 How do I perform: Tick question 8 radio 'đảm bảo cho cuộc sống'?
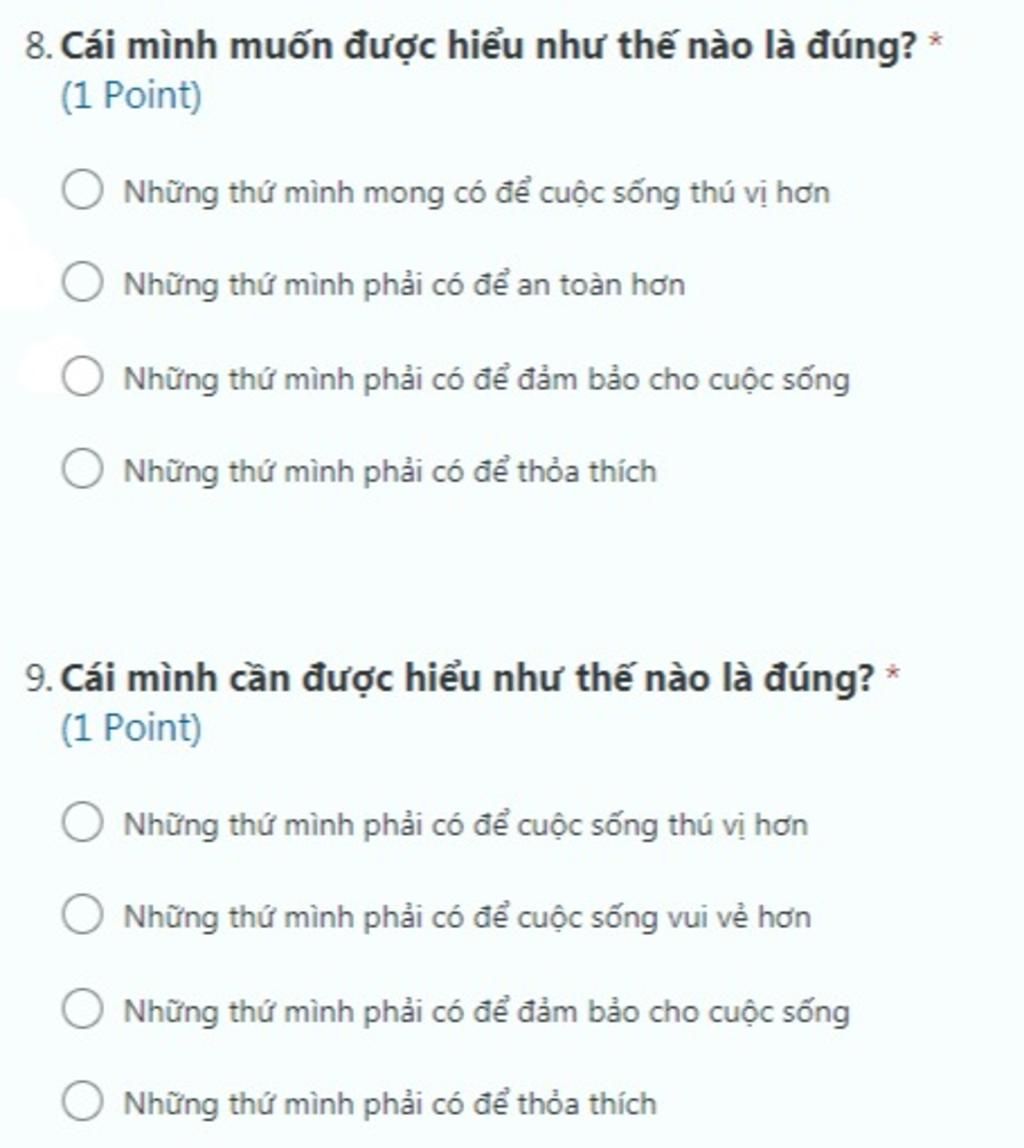pyautogui.click(x=82, y=377)
